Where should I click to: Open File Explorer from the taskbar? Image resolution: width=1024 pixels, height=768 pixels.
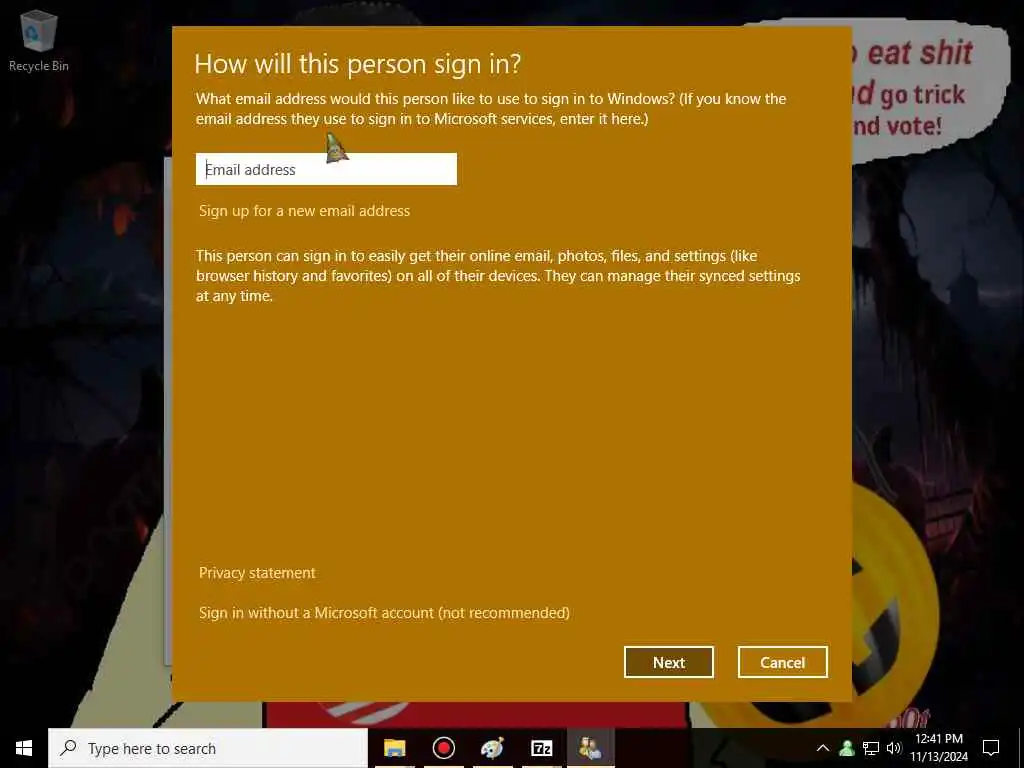(394, 748)
